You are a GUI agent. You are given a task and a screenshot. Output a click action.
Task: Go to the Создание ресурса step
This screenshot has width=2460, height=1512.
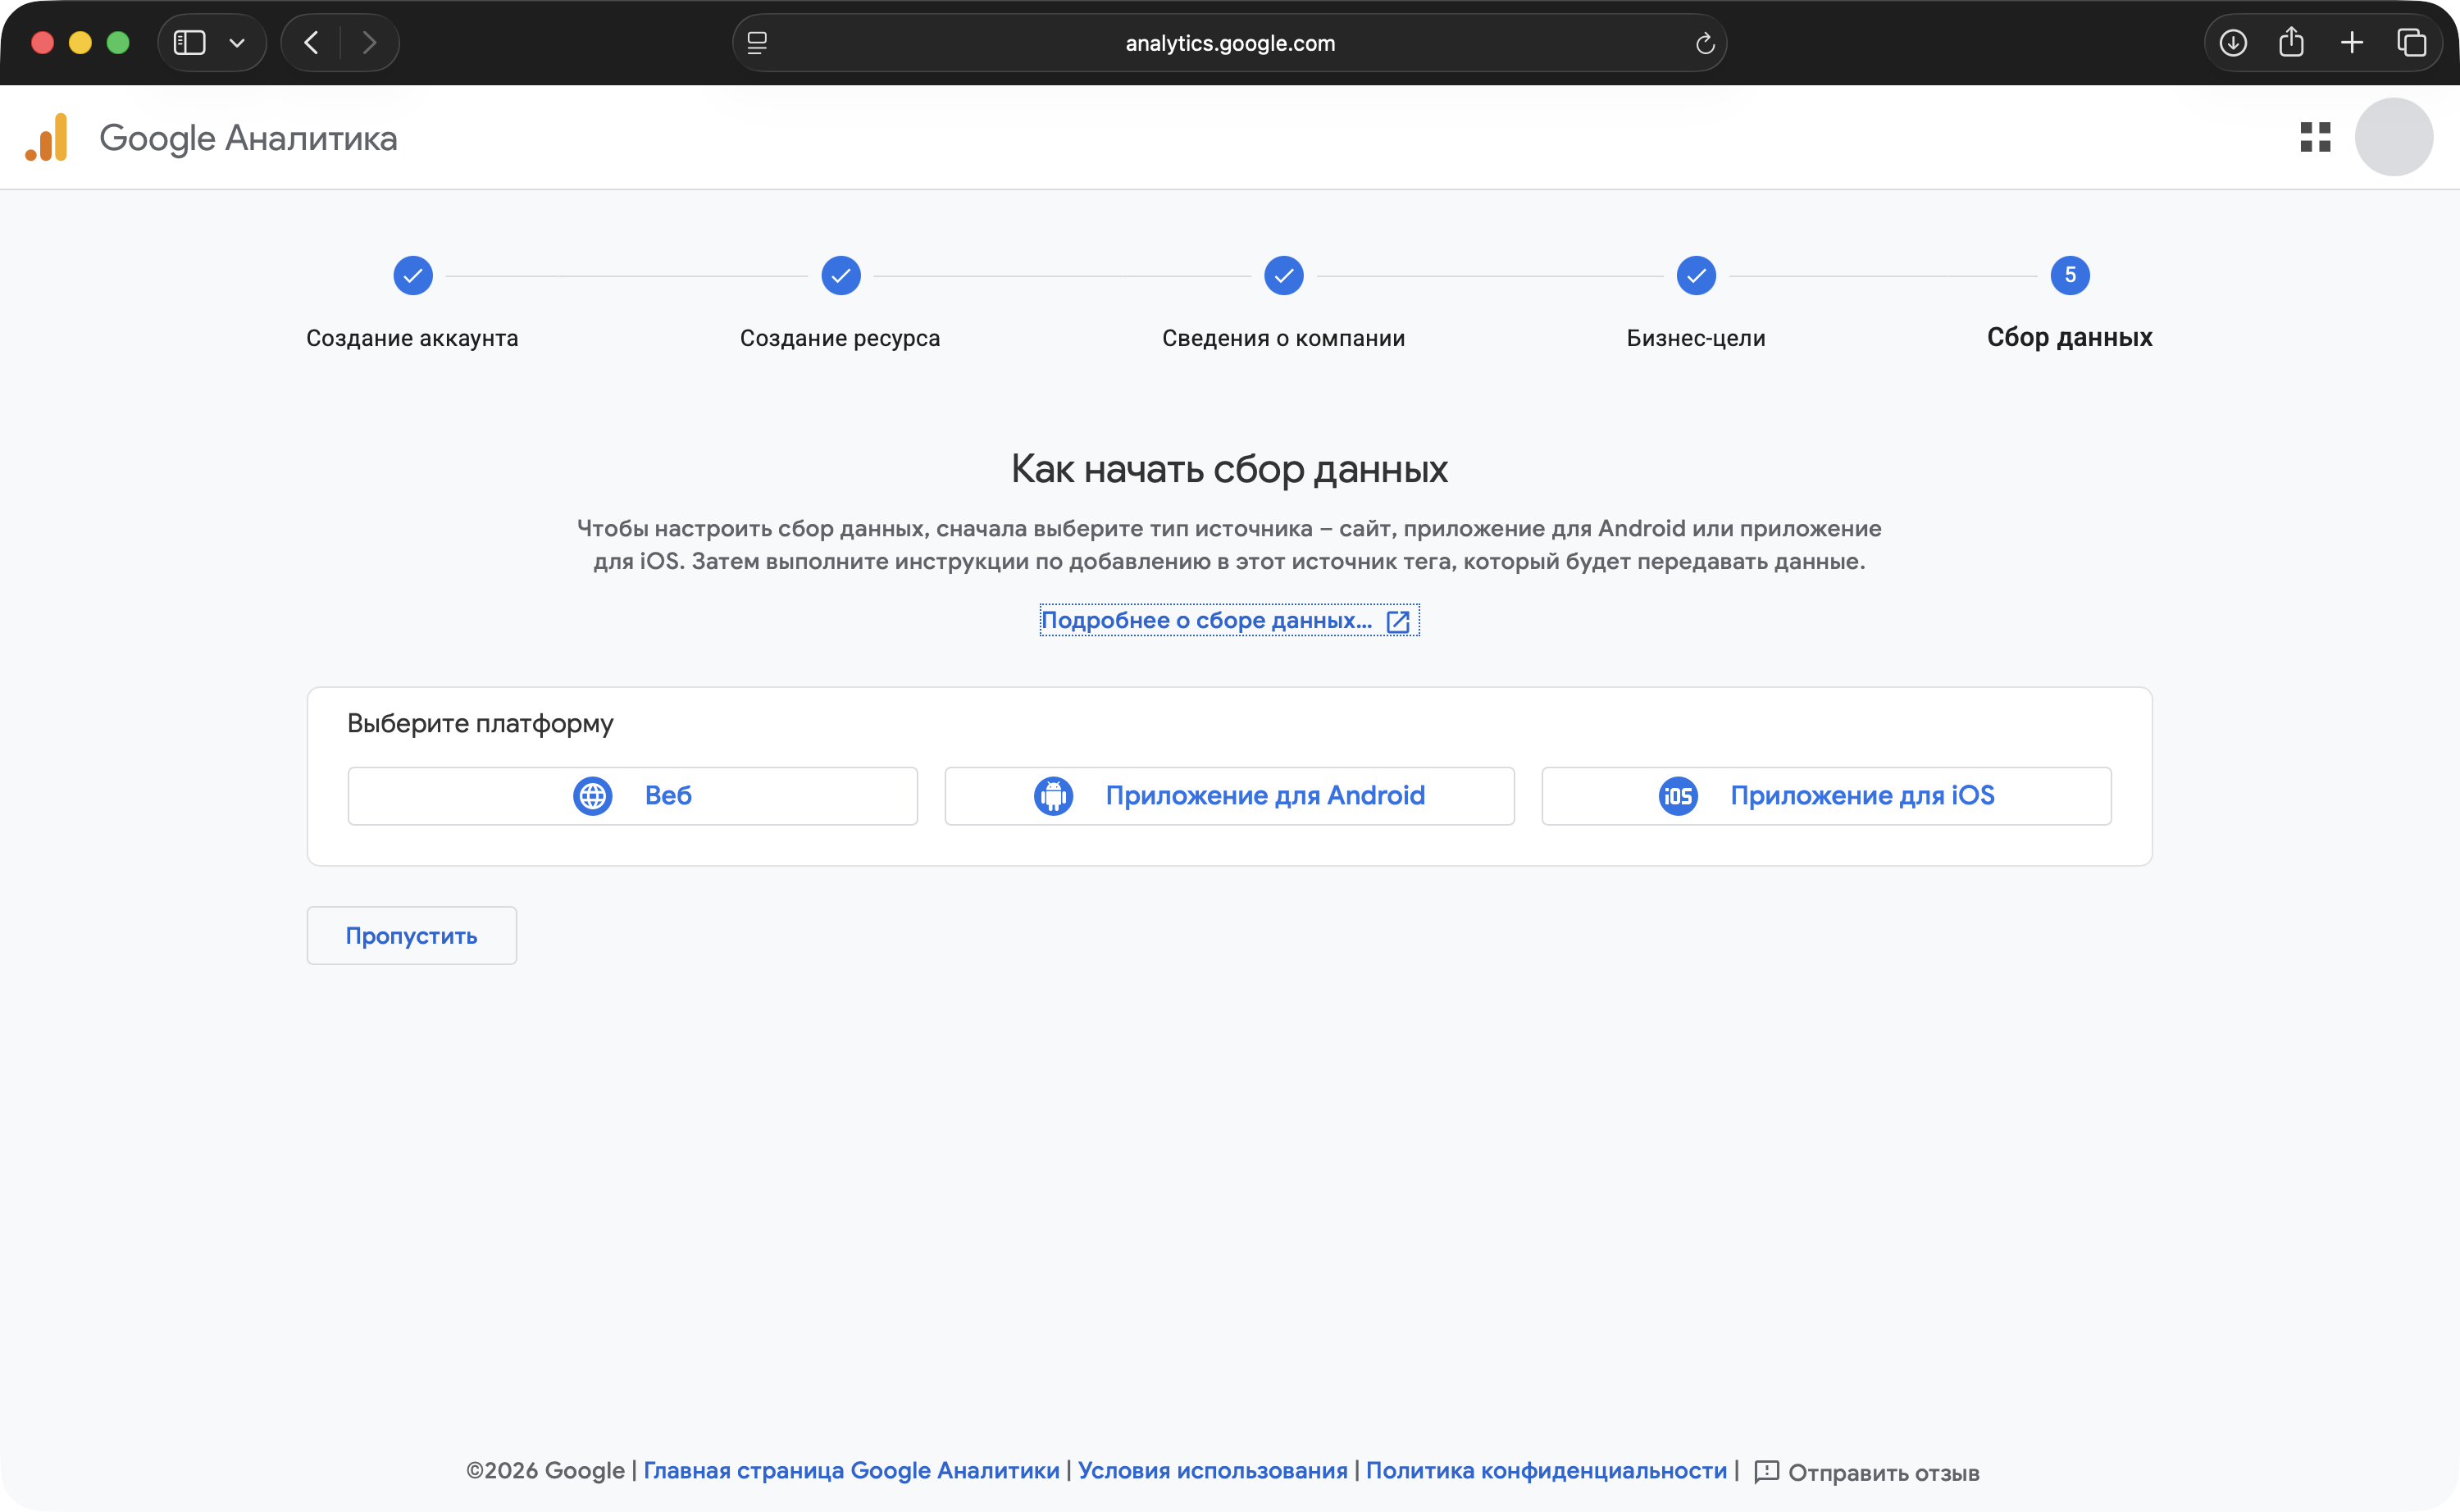(x=840, y=303)
